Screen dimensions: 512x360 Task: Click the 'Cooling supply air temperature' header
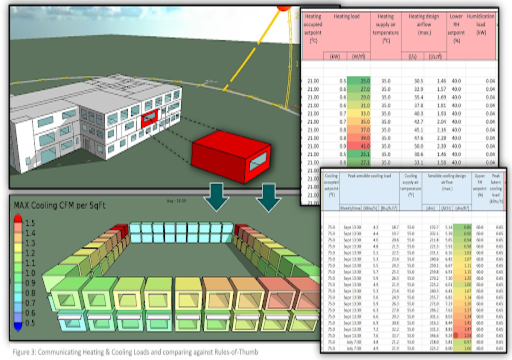[411, 185]
